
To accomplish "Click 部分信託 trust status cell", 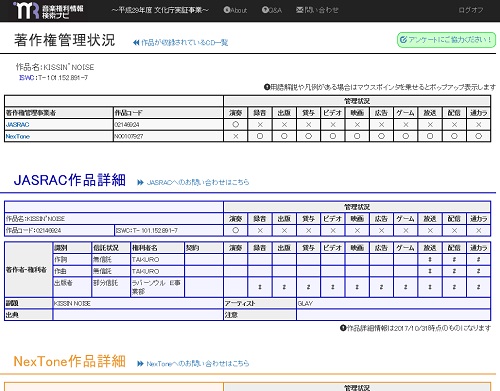I will pyautogui.click(x=111, y=287).
